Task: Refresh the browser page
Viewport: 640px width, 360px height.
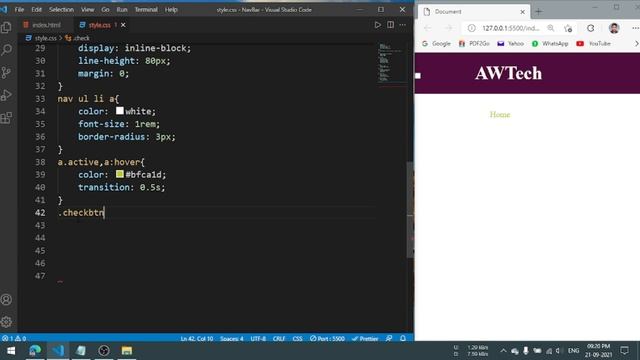Action: (x=591, y=28)
